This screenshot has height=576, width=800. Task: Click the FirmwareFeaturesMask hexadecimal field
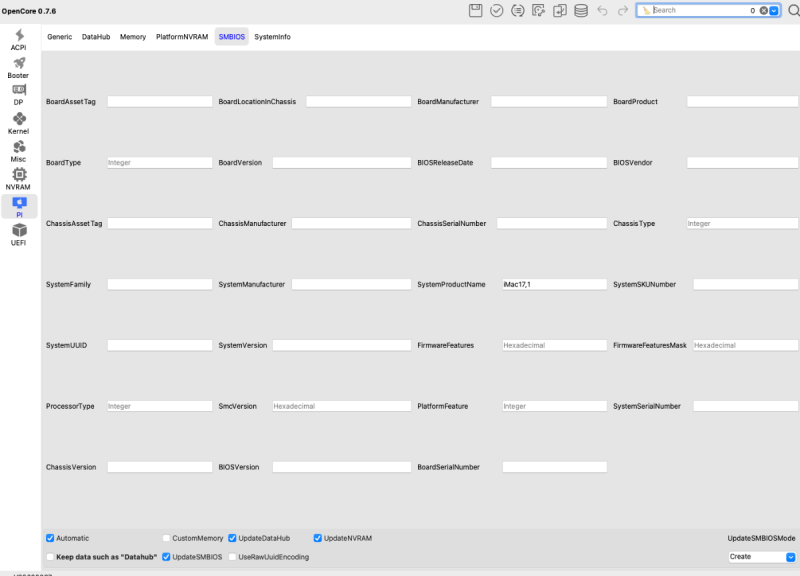coord(745,345)
